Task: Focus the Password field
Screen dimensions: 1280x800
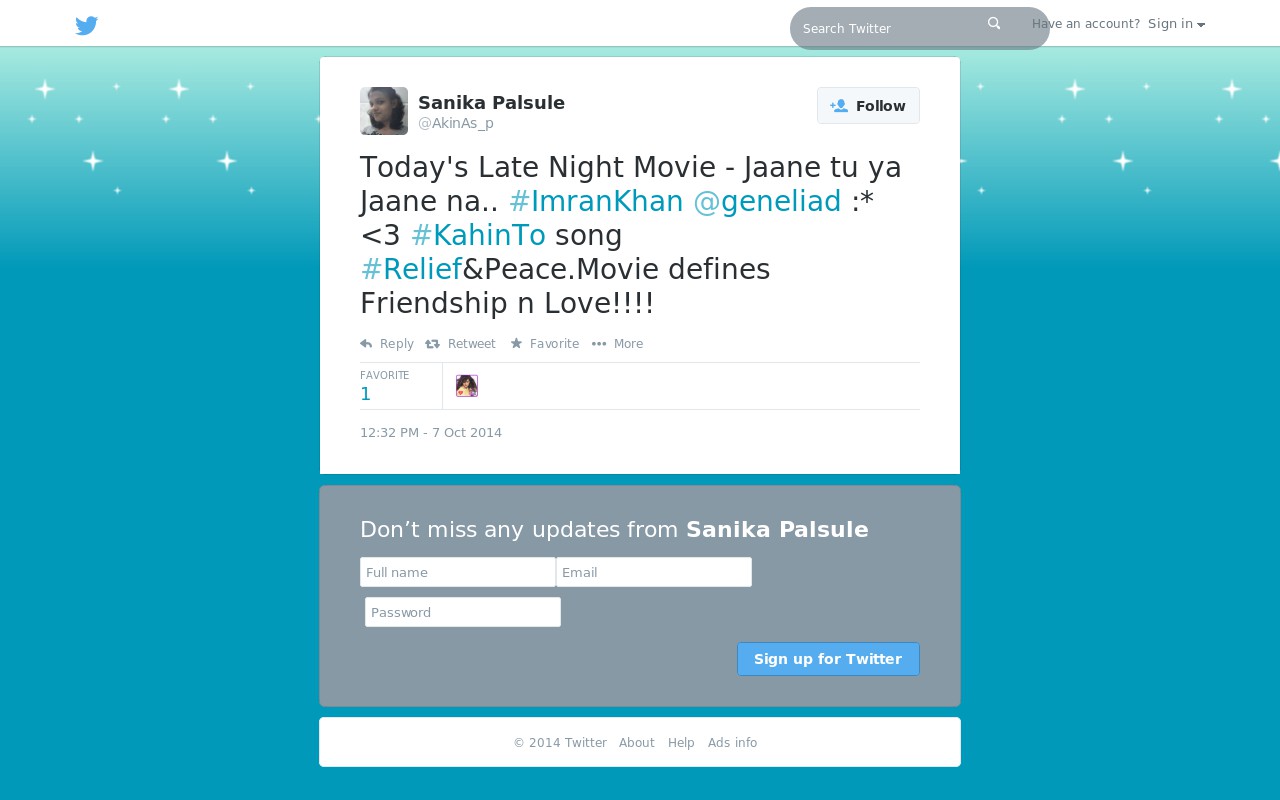Action: [463, 612]
